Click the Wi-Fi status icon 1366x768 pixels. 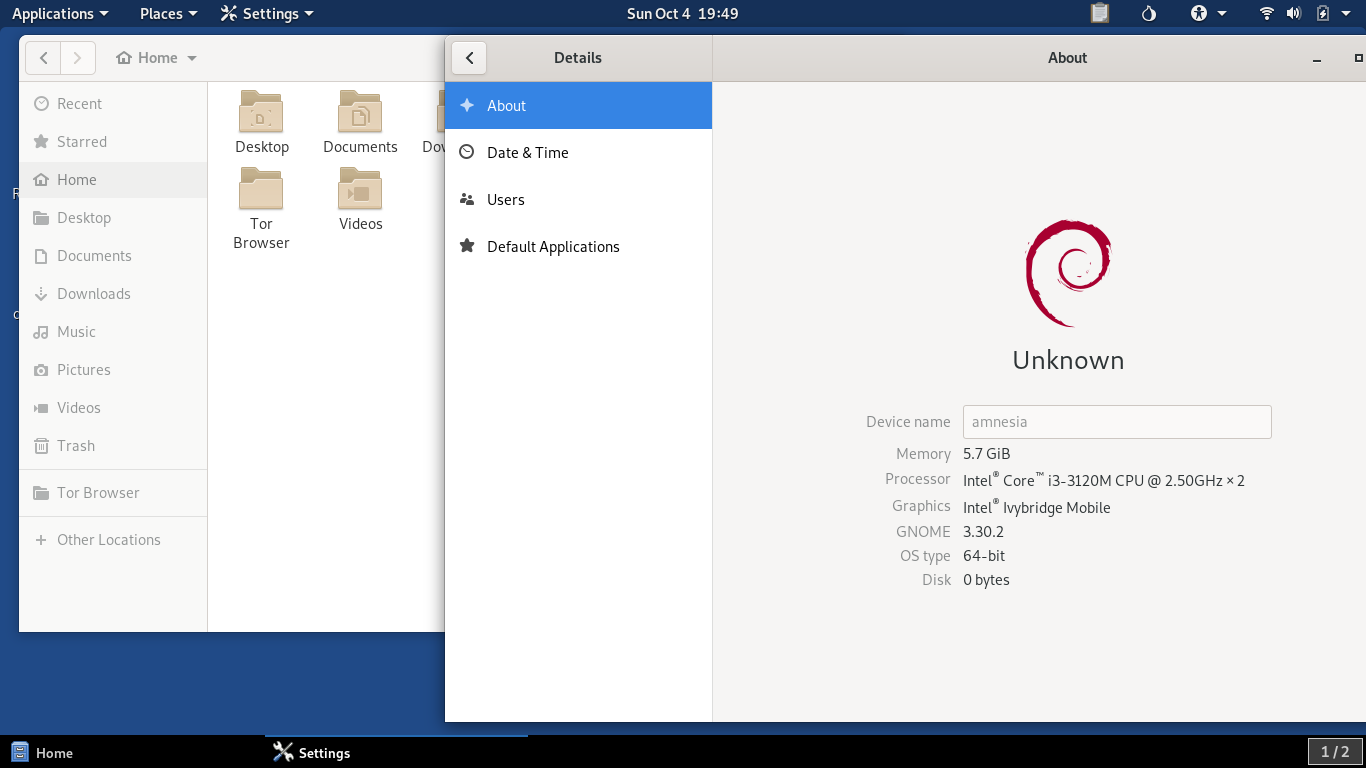coord(1267,13)
